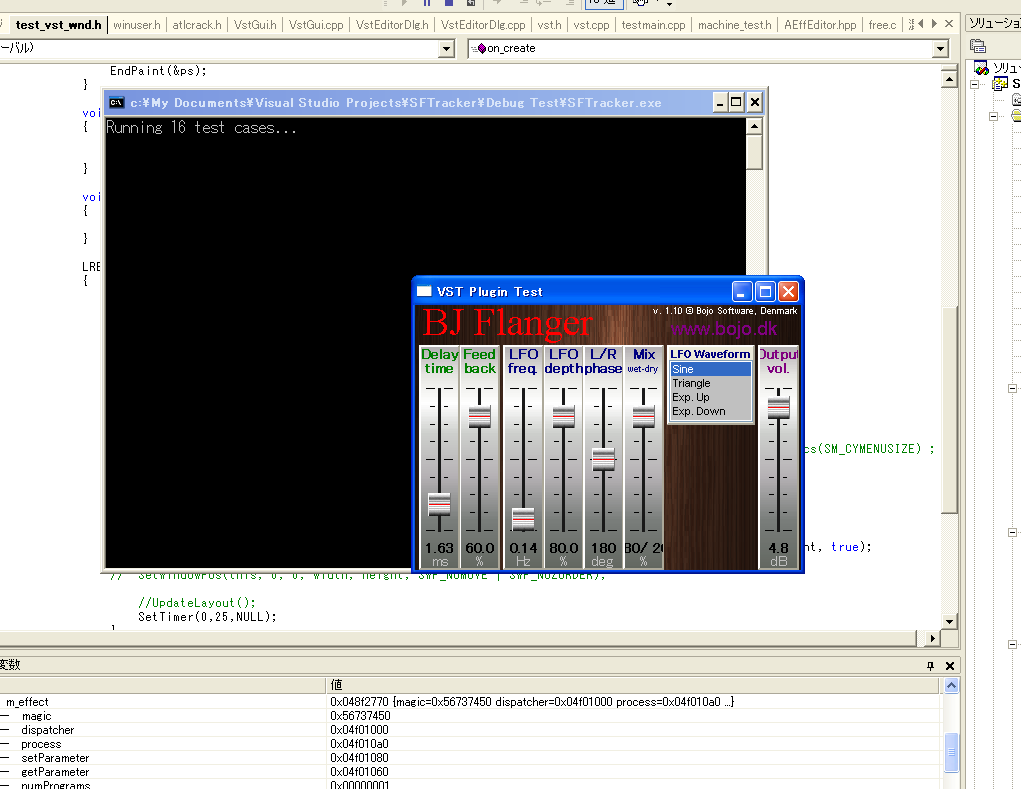Click the L/R phase slider handle

(603, 459)
